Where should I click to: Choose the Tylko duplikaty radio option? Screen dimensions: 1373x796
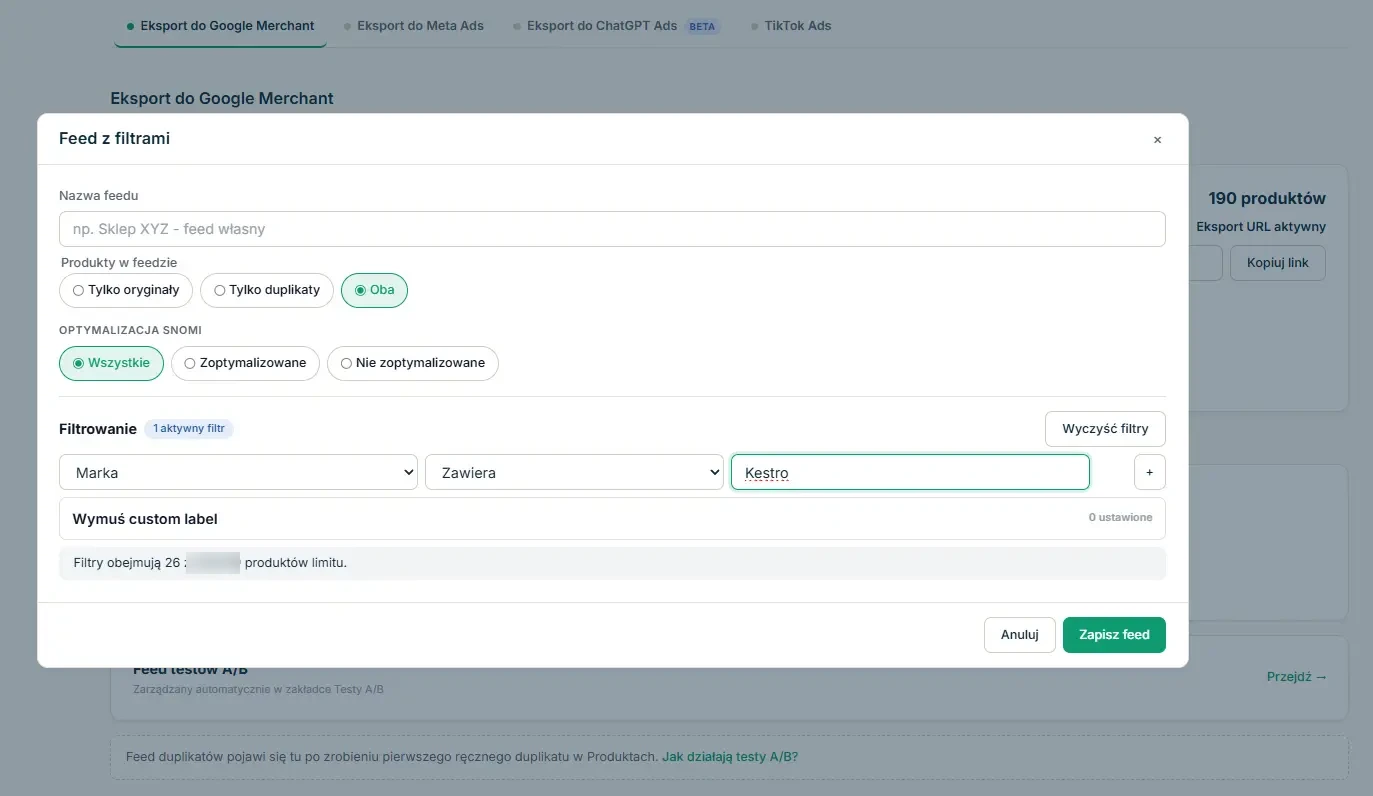coord(267,290)
